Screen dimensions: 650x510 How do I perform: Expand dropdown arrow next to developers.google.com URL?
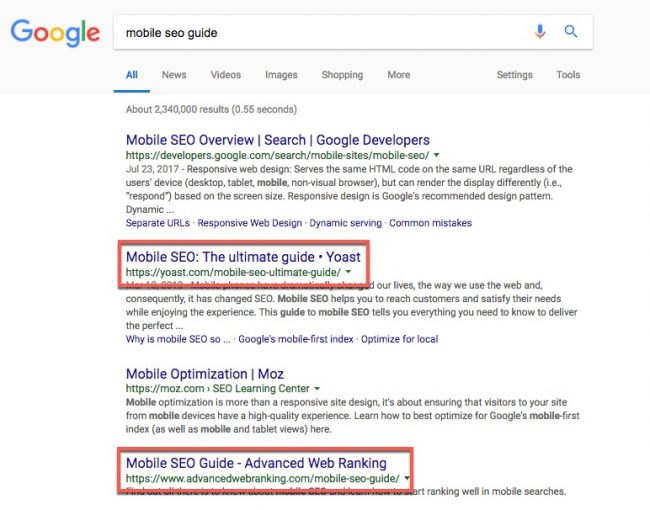click(x=437, y=156)
